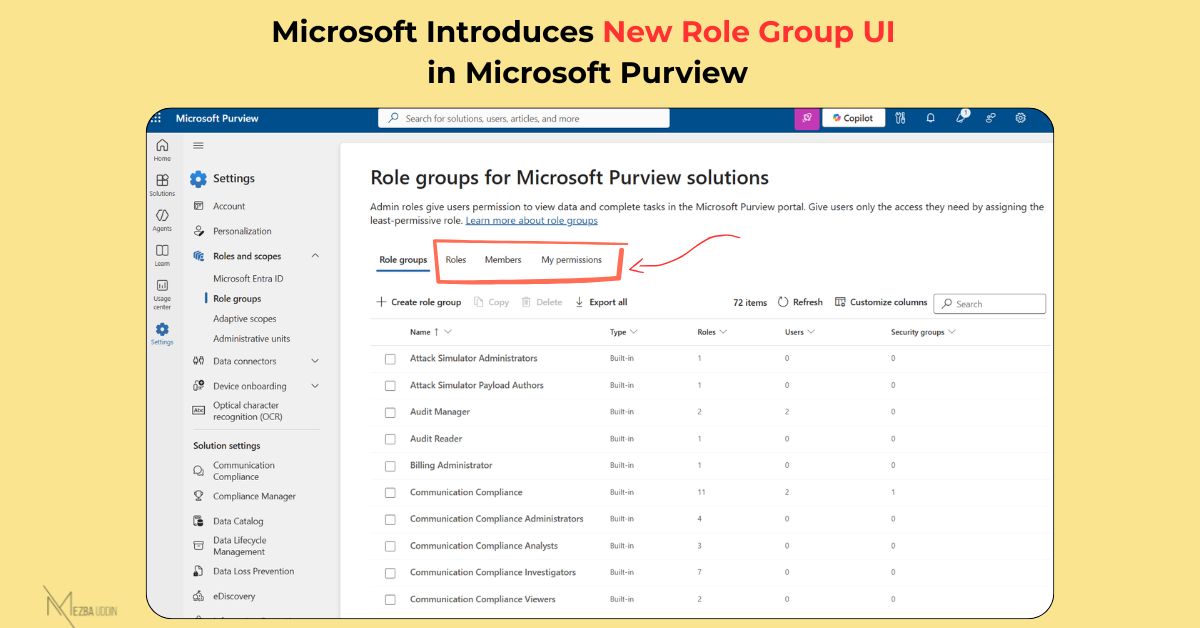Select Settings in left rail

[x=162, y=333]
